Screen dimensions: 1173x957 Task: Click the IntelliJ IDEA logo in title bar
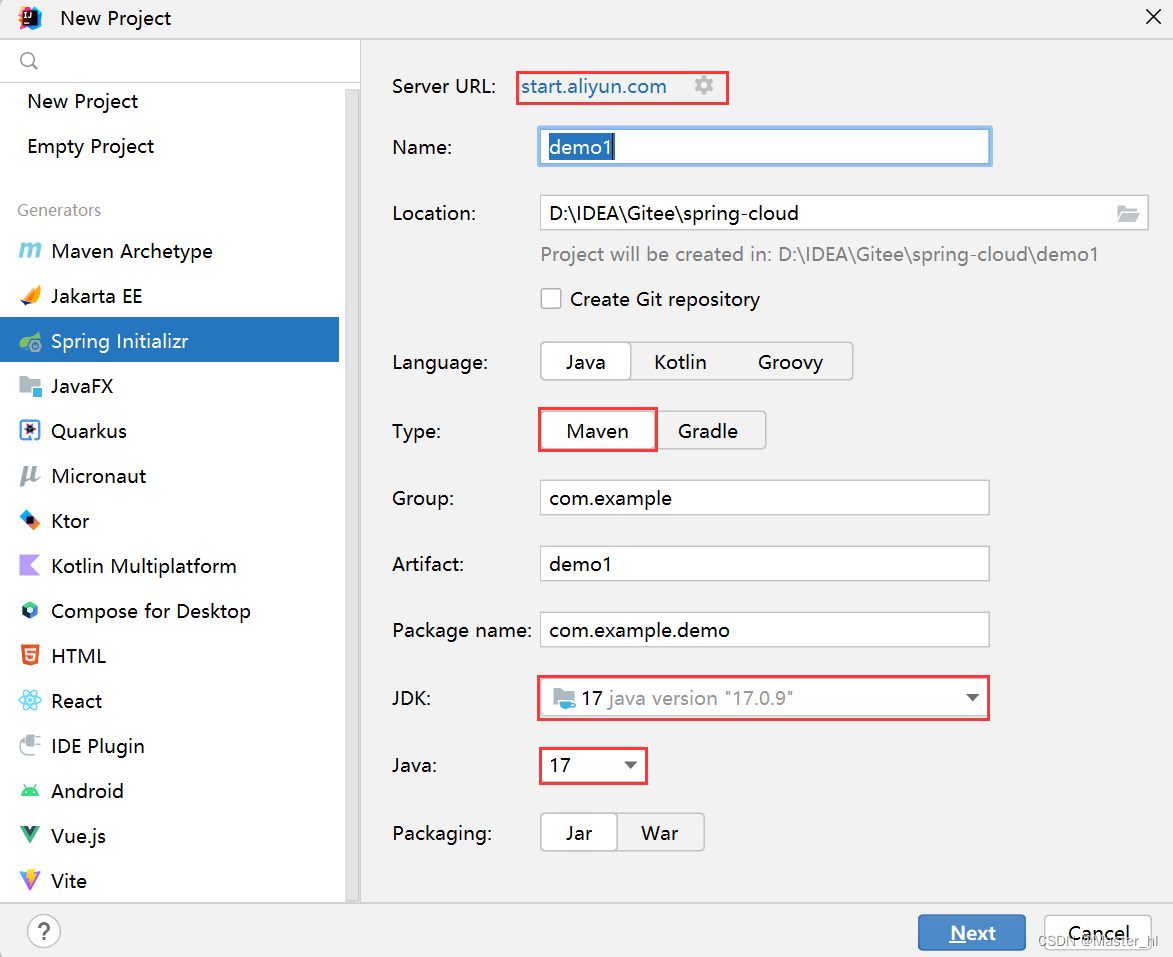click(30, 17)
